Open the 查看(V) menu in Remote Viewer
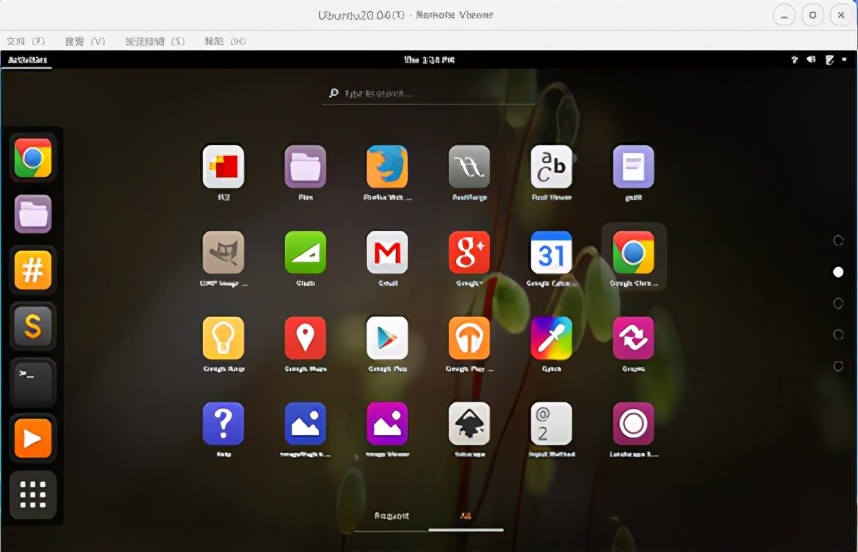This screenshot has height=552, width=858. (85, 42)
